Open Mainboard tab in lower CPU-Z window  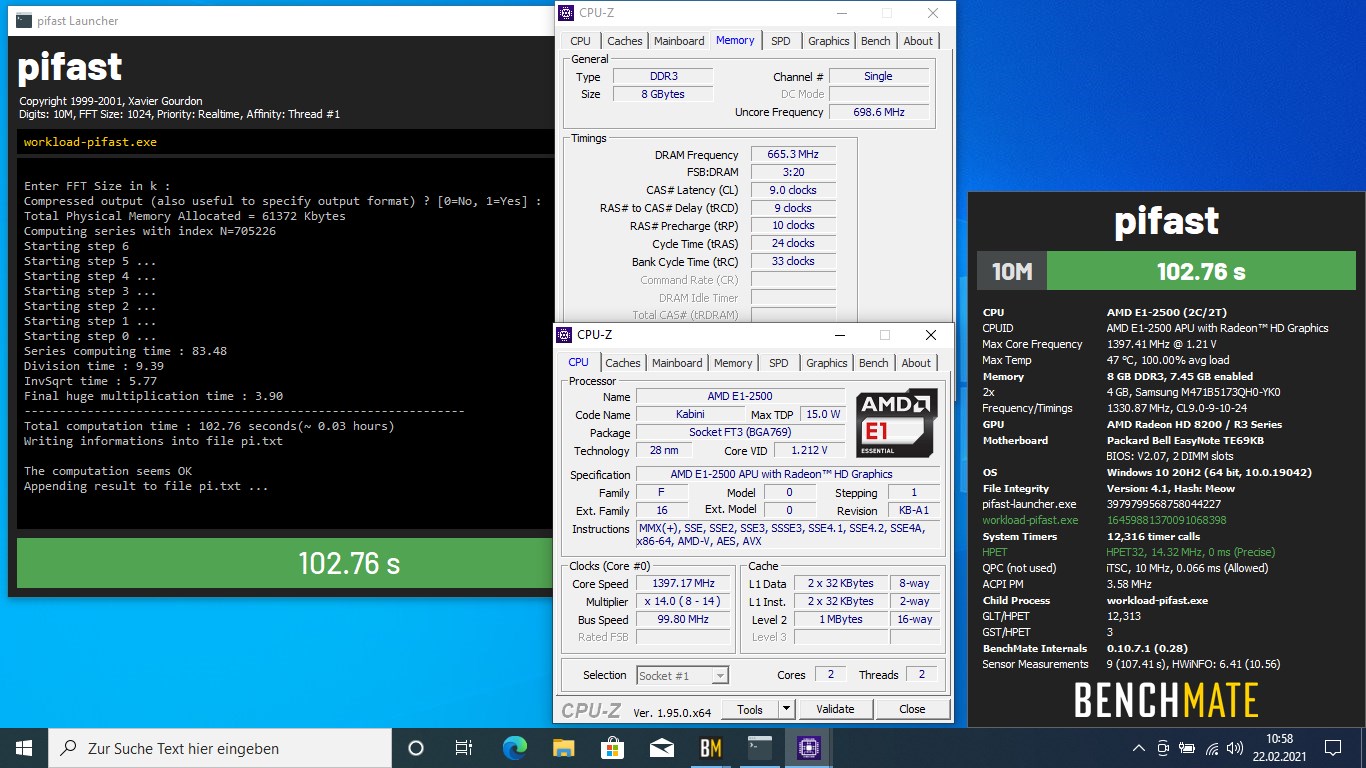[677, 363]
